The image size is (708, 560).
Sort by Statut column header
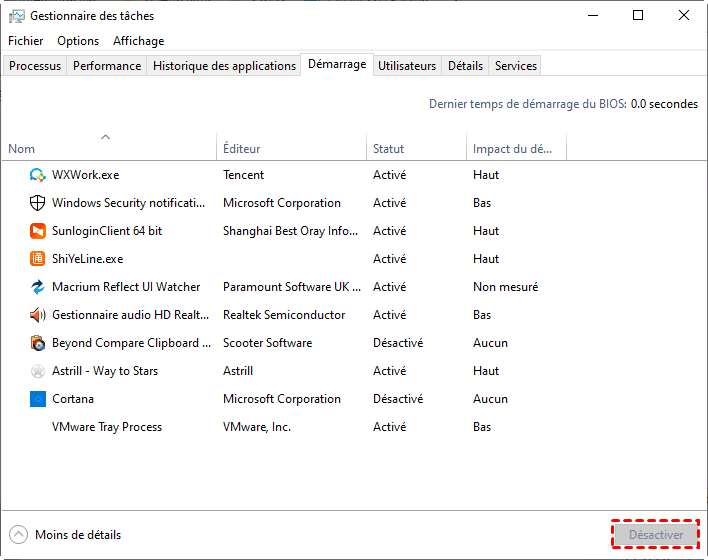(x=388, y=149)
